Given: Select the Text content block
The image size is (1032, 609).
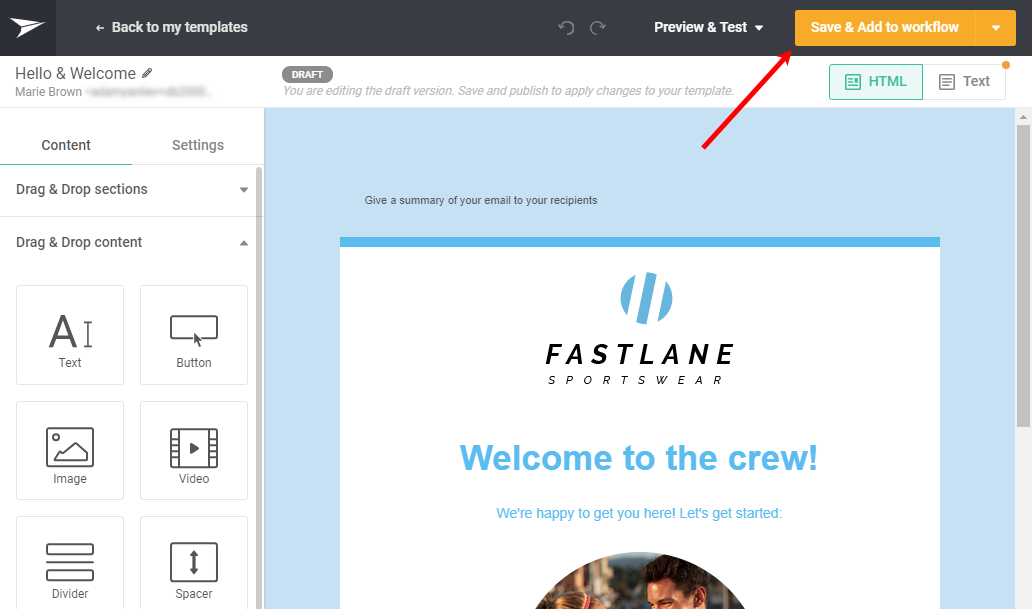Looking at the screenshot, I should click(x=70, y=334).
